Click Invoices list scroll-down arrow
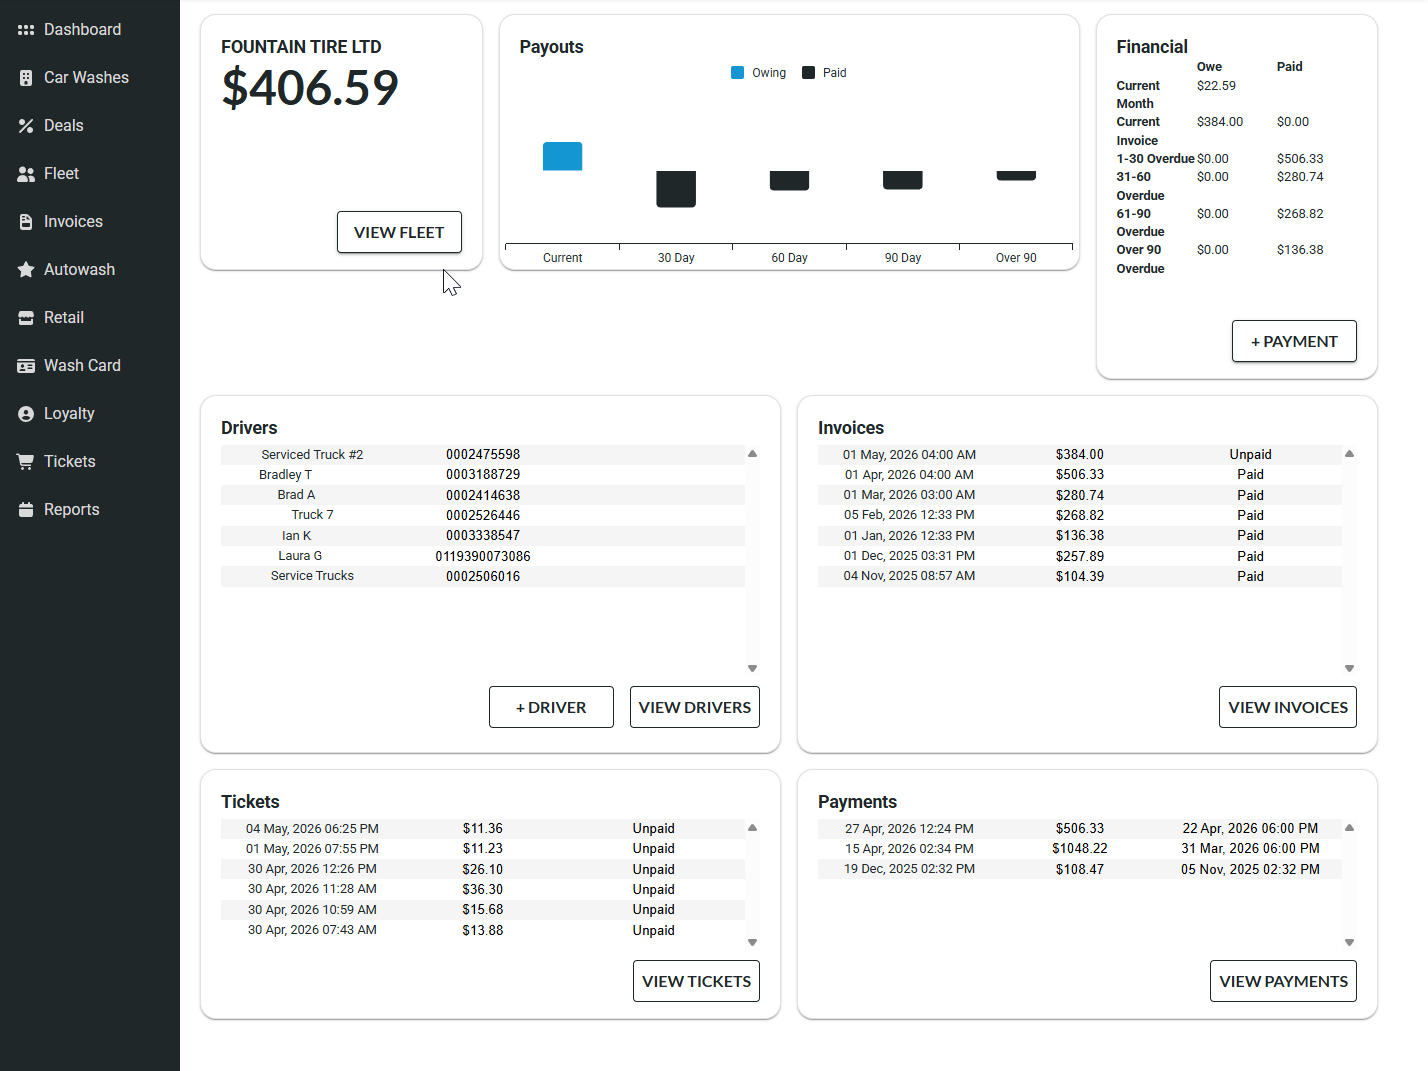 tap(1349, 668)
